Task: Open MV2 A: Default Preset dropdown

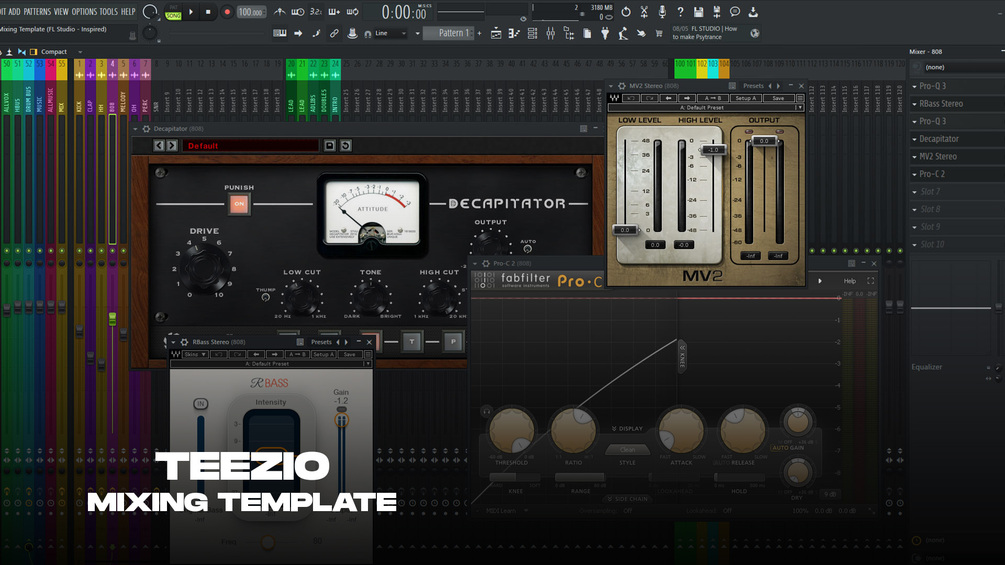Action: [705, 108]
